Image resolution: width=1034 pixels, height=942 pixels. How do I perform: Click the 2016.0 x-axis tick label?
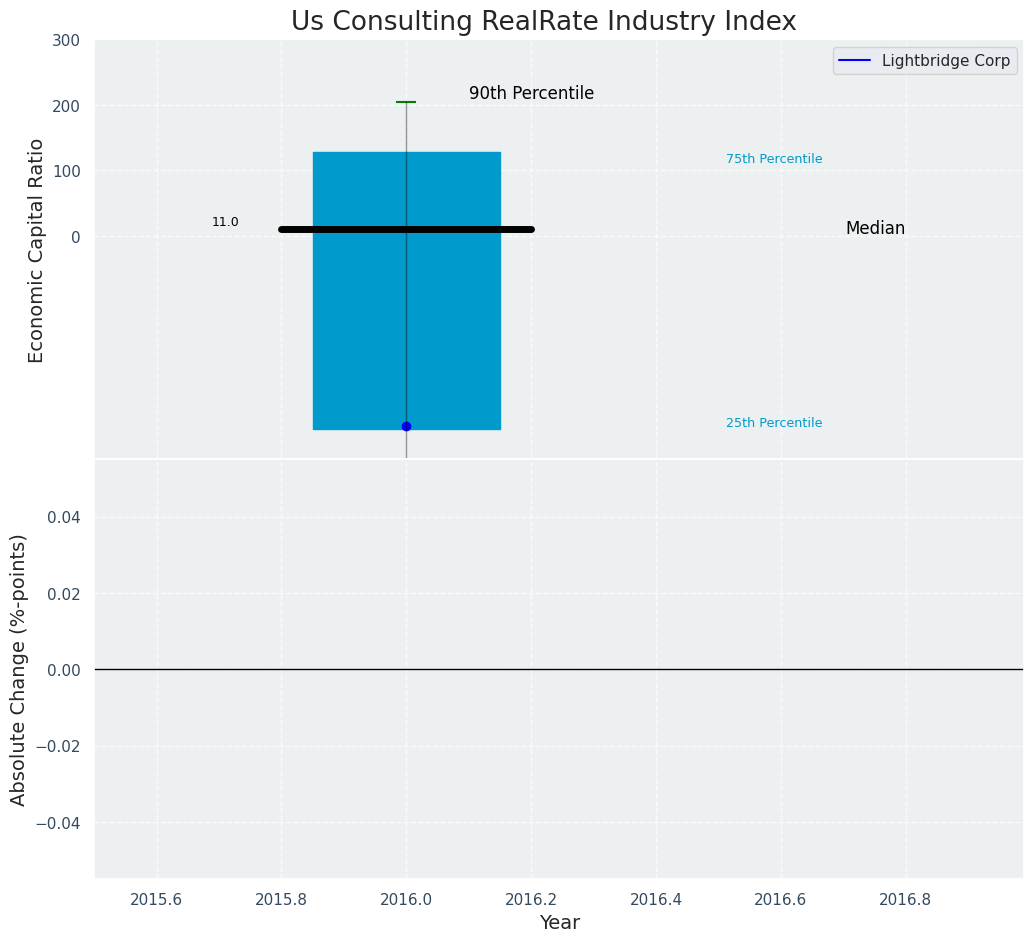(406, 899)
